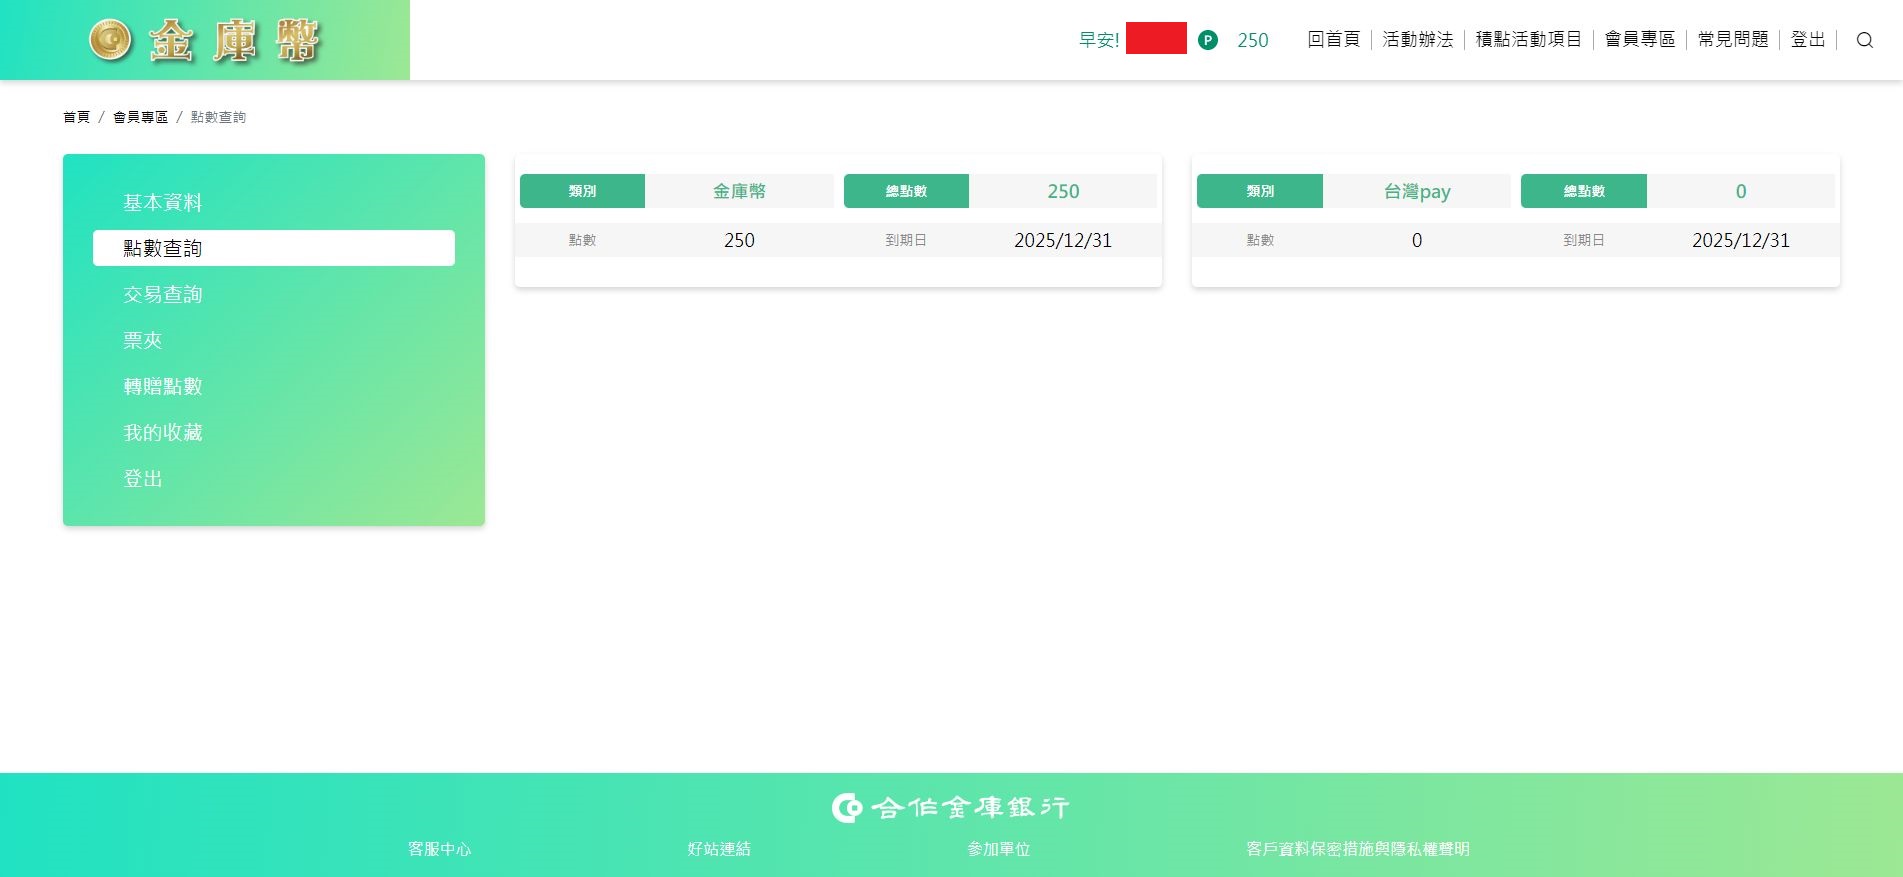The height and width of the screenshot is (877, 1903).
Task: Go to 票夾 in the sidebar
Action: [143, 340]
